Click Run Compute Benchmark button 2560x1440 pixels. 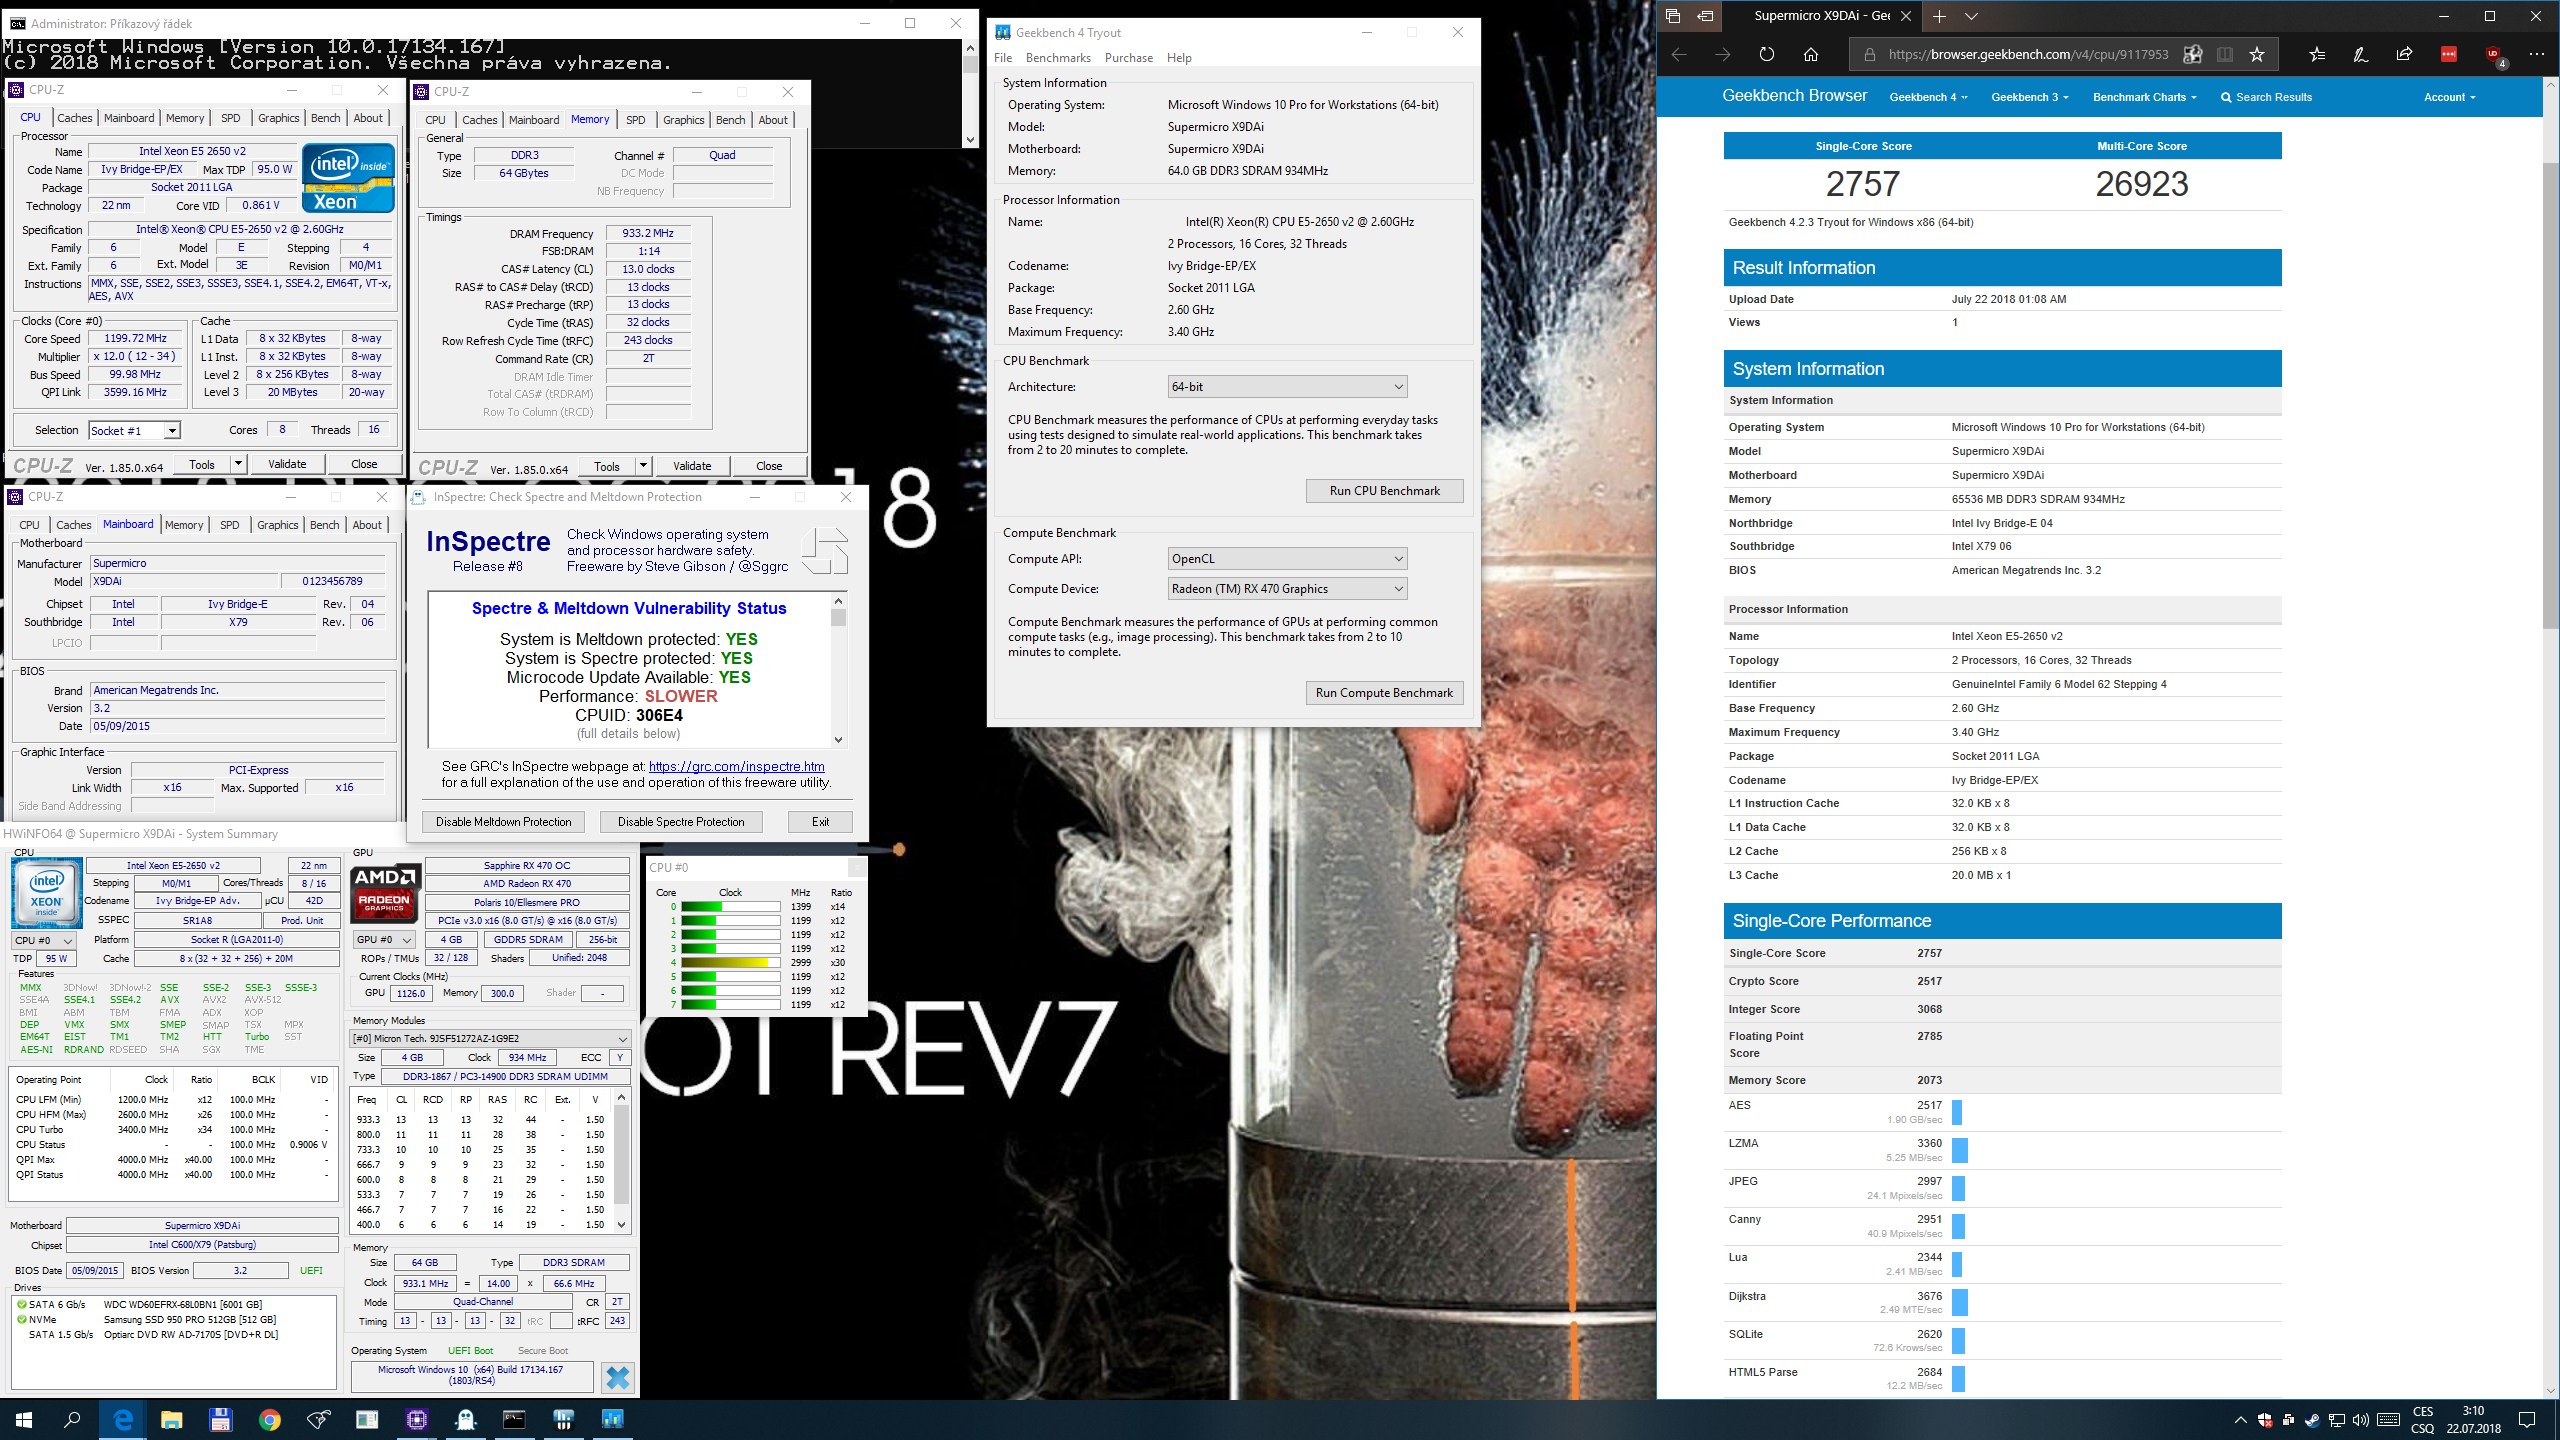tap(1384, 693)
